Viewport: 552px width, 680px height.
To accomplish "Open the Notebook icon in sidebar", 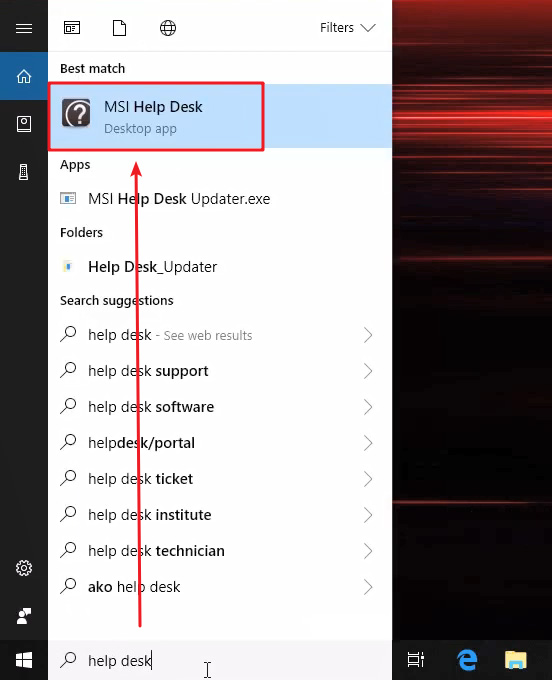I will (x=24, y=124).
